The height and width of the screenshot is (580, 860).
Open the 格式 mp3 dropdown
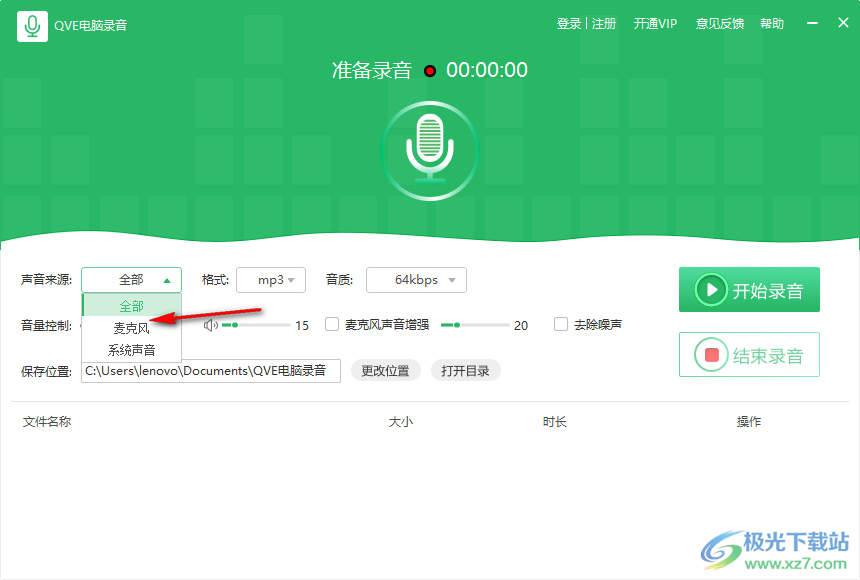pyautogui.click(x=270, y=280)
